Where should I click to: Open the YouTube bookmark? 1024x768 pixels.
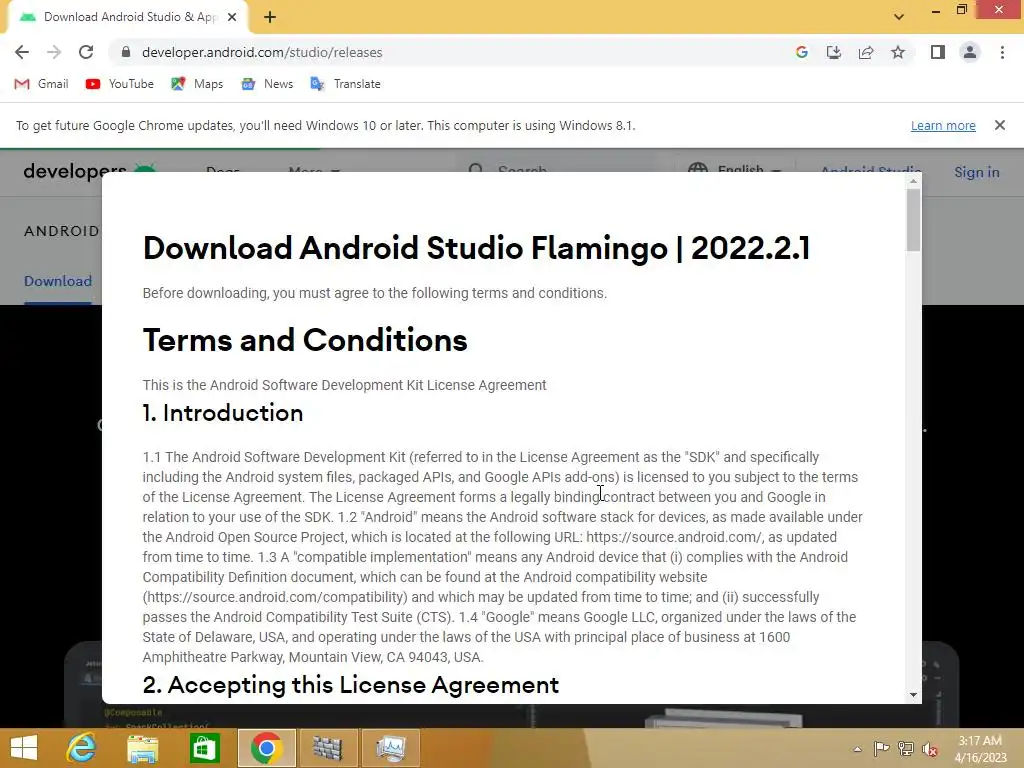(120, 84)
